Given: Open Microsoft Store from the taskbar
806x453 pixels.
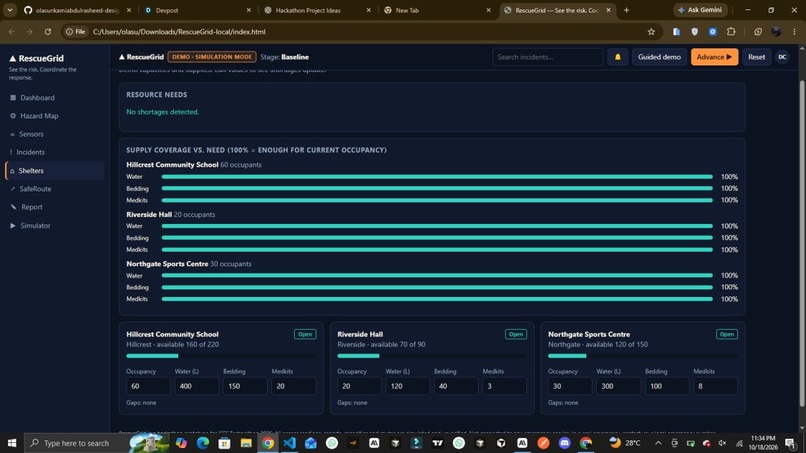Looking at the screenshot, I should point(224,443).
